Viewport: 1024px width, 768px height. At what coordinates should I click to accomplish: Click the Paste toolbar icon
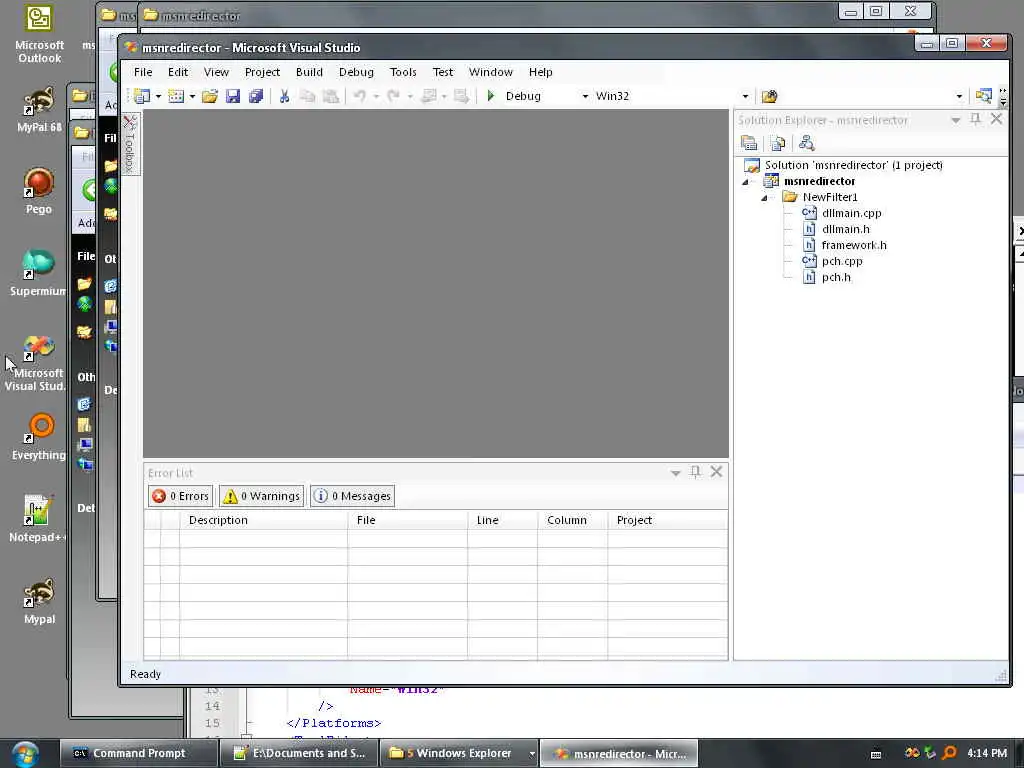331,96
